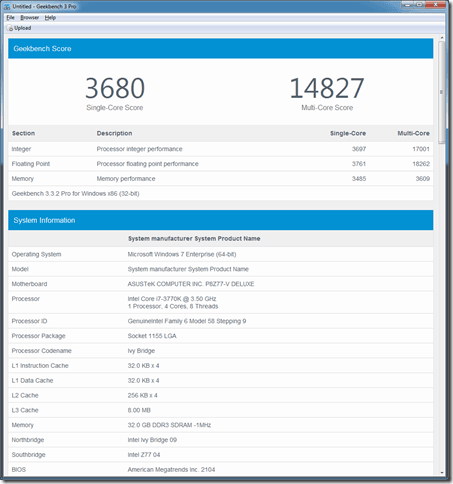This screenshot has width=453, height=484.
Task: Select Integer multi-core value 17001
Action: pyautogui.click(x=421, y=149)
